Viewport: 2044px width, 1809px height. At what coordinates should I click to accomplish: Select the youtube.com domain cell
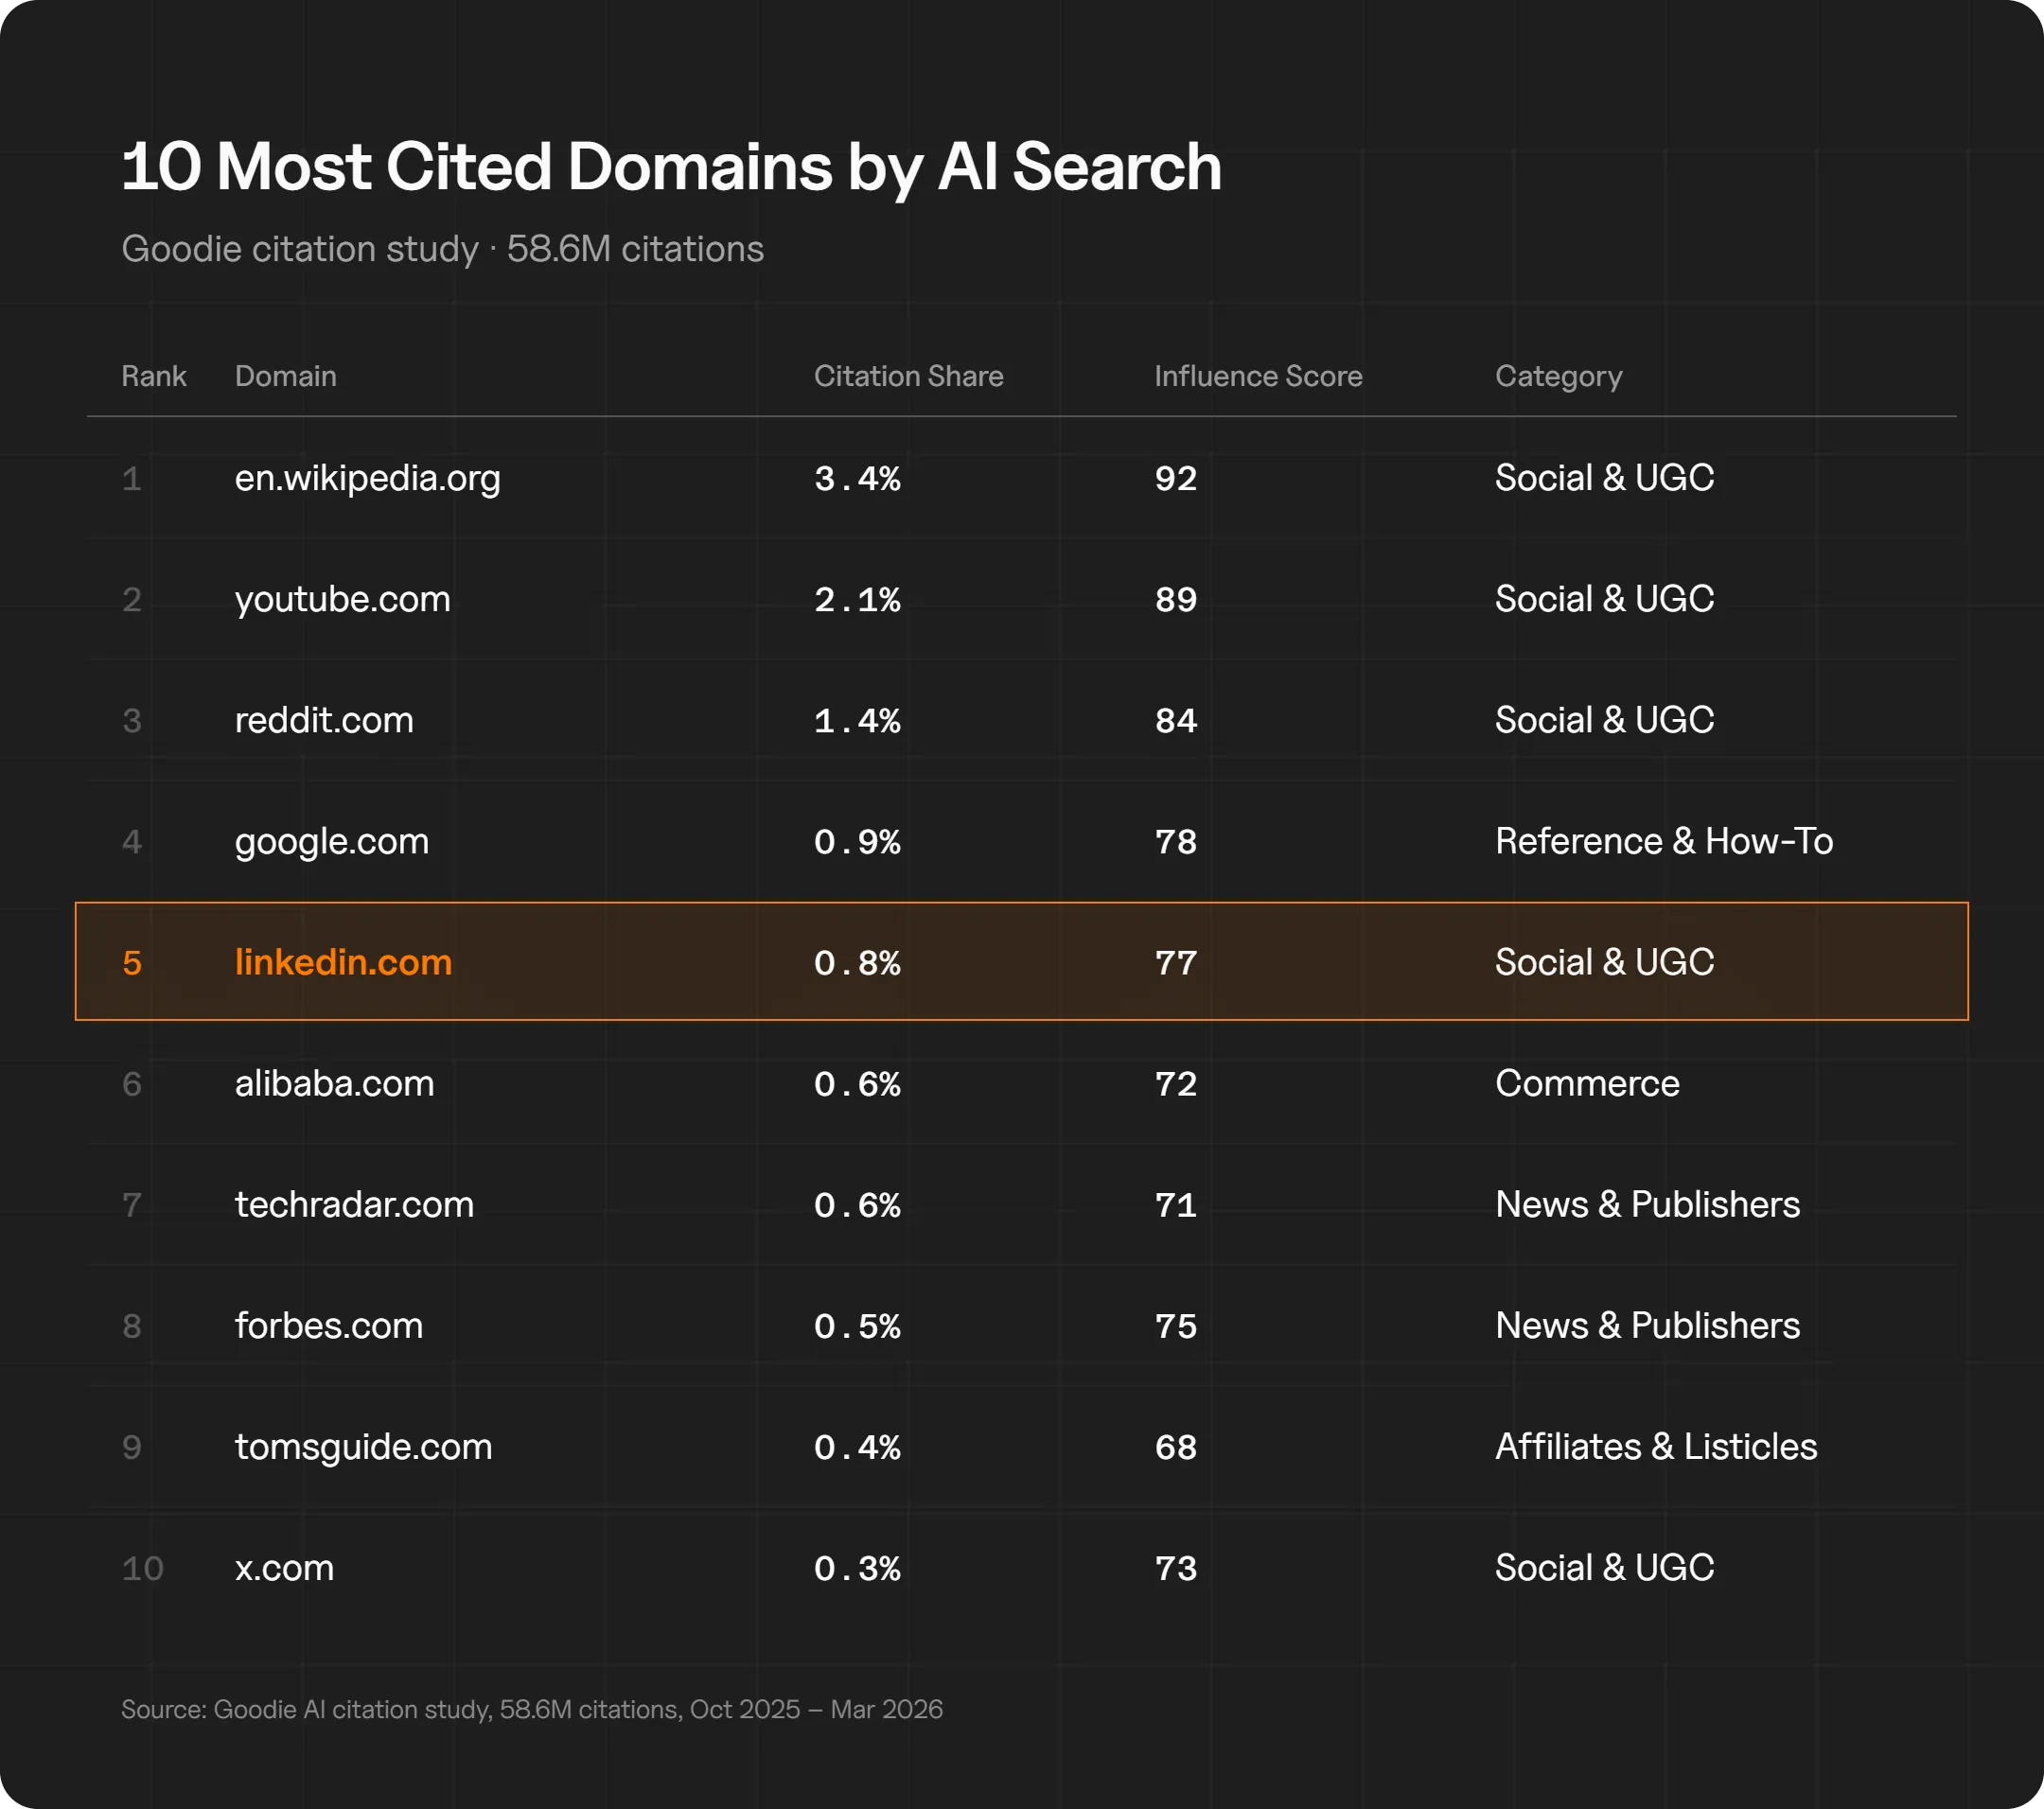point(342,600)
